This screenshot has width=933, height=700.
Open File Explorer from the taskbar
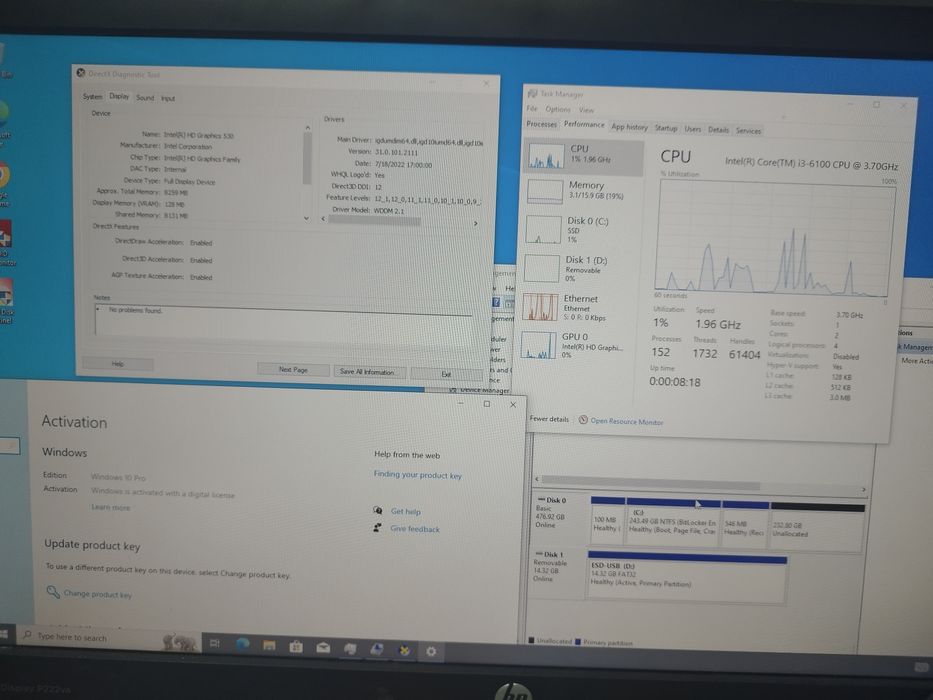(x=269, y=646)
